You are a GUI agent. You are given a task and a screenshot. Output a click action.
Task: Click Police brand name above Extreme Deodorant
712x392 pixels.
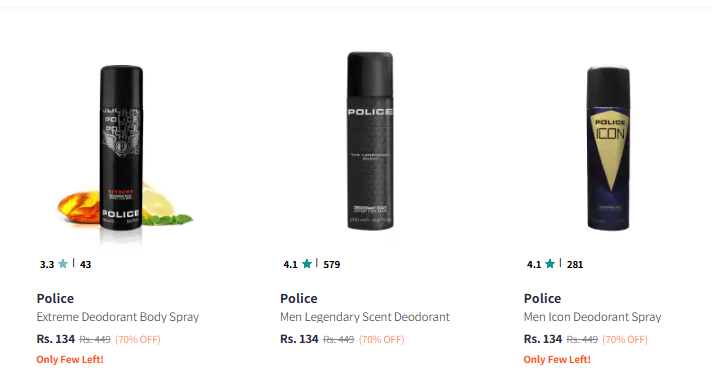[x=55, y=298]
